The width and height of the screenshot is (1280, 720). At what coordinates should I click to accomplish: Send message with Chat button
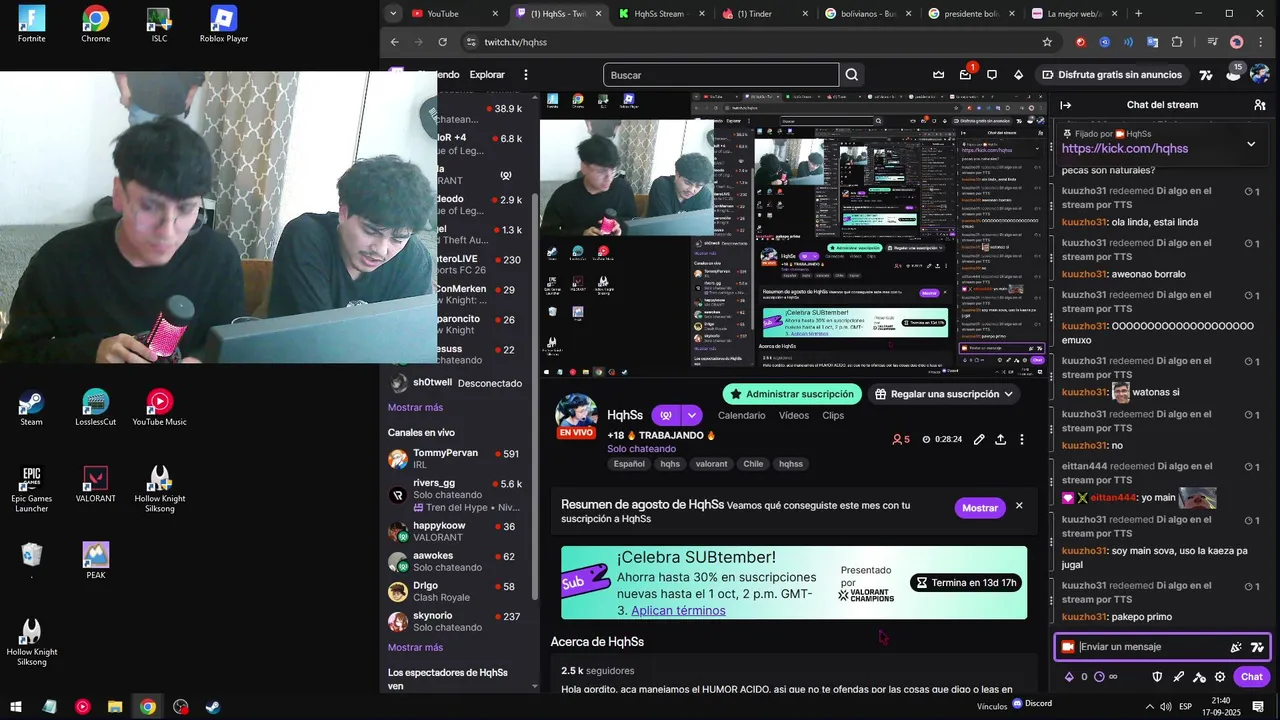pyautogui.click(x=1252, y=677)
